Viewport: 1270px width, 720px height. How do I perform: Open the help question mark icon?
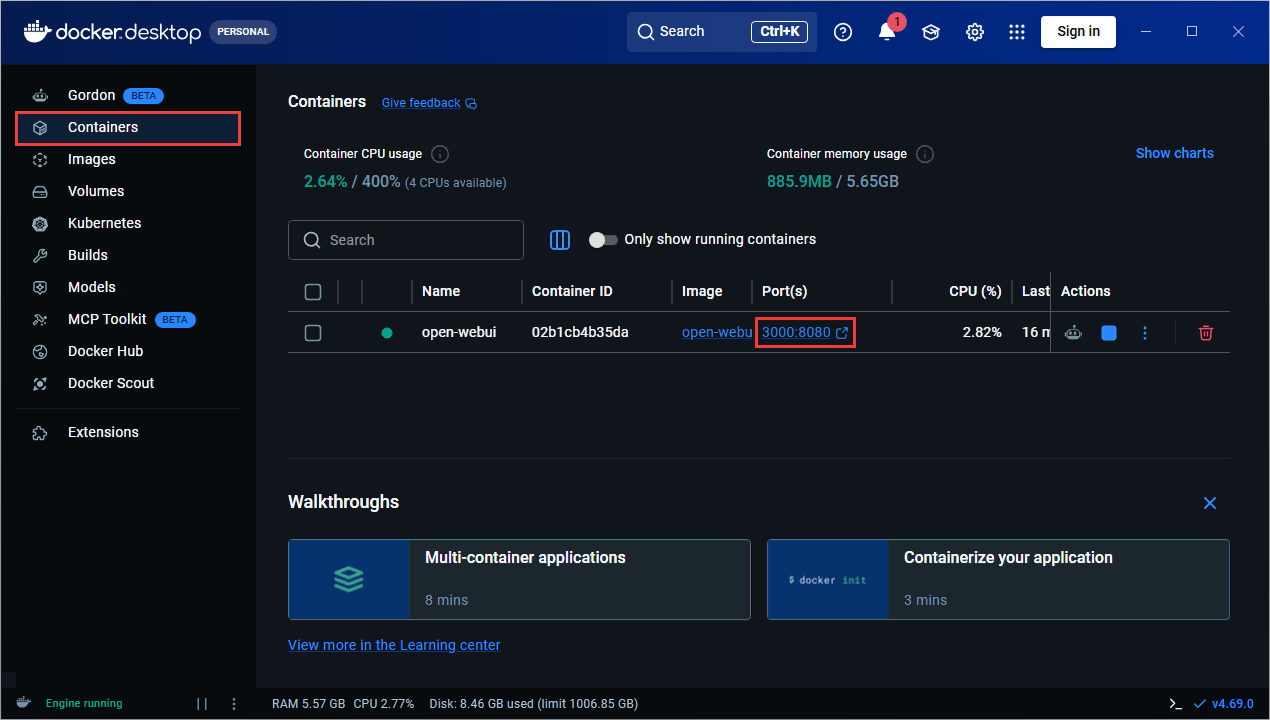point(843,32)
